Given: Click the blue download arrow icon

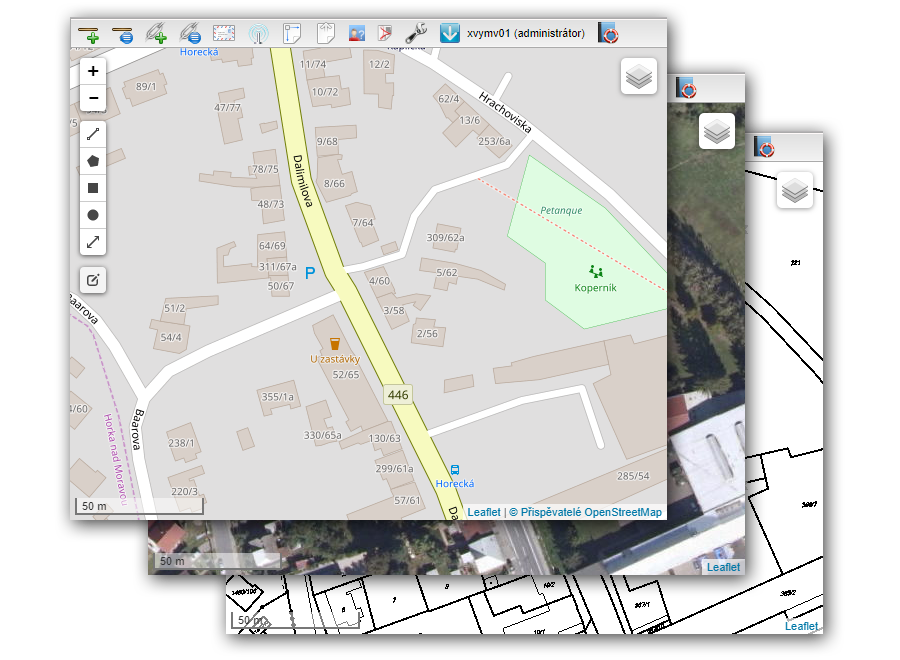Looking at the screenshot, I should click(x=450, y=33).
